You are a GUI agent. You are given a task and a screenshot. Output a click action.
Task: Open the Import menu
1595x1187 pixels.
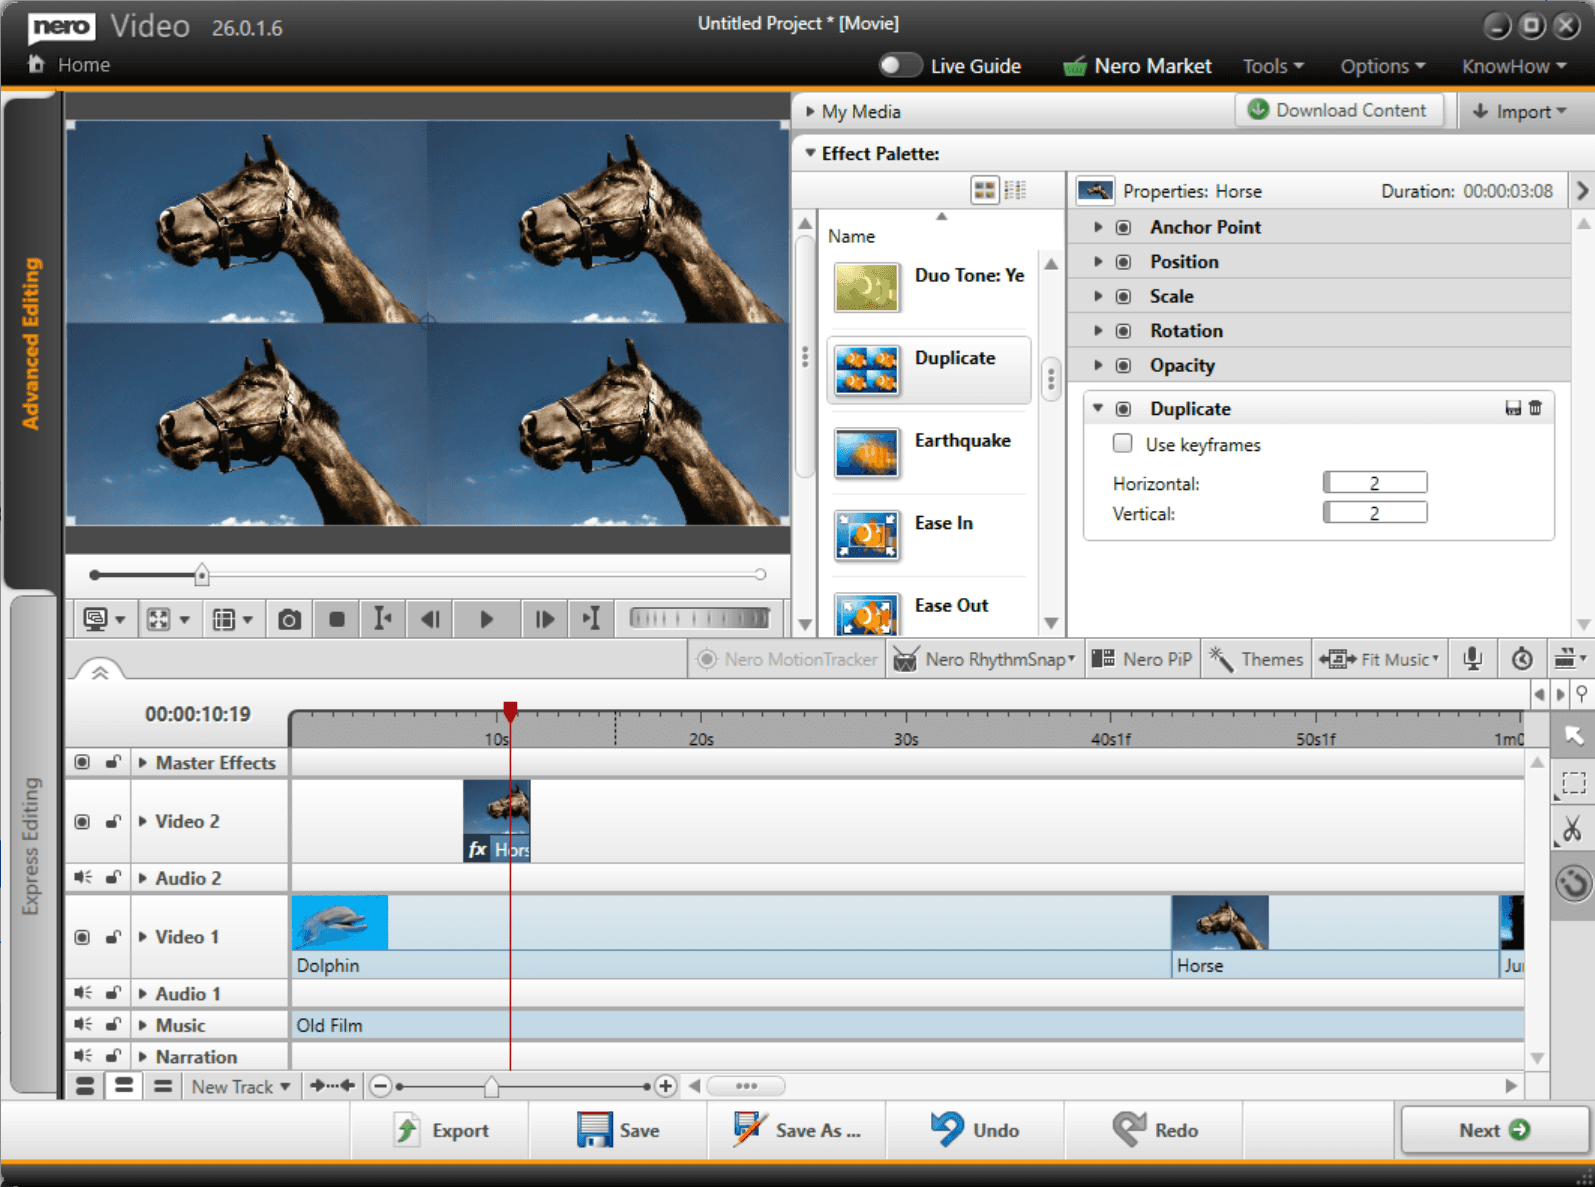click(x=1521, y=111)
